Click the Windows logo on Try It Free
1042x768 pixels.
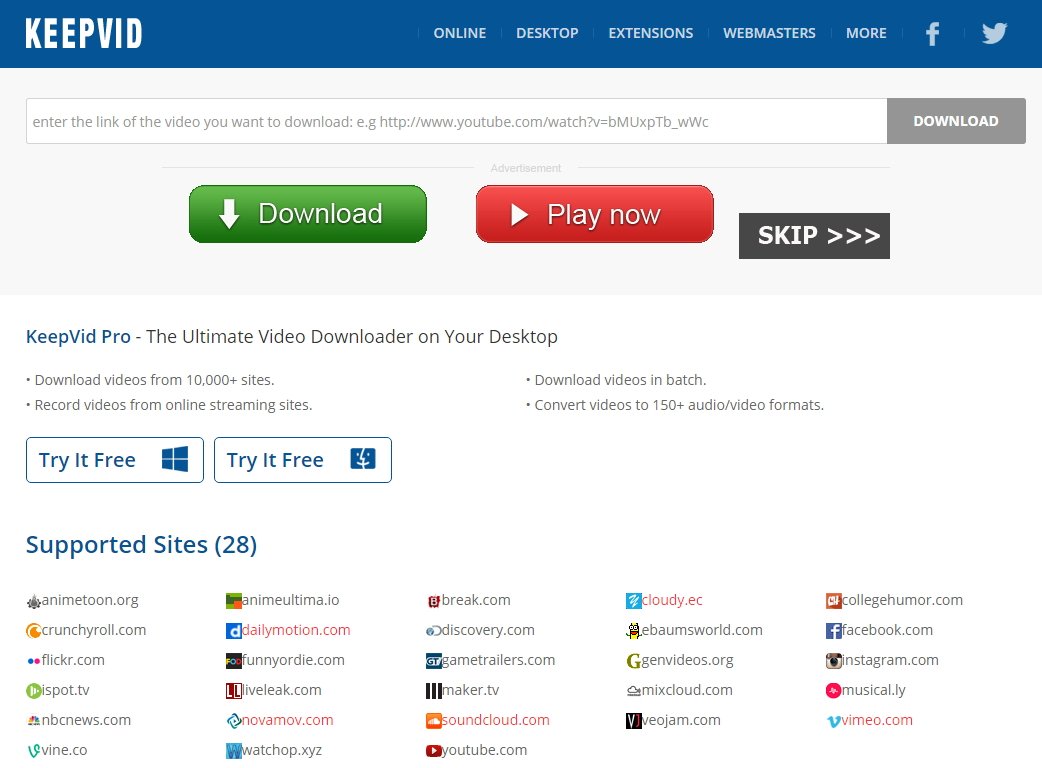(x=175, y=459)
